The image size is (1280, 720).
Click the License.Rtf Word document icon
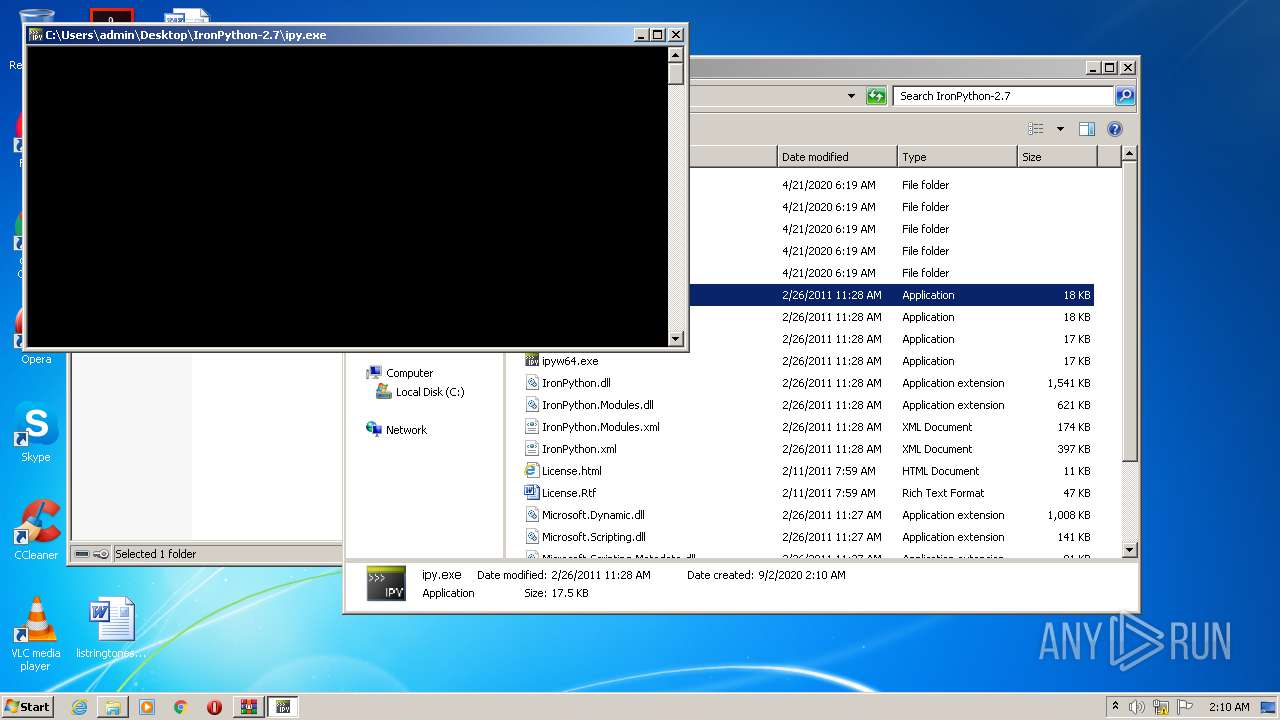[532, 492]
